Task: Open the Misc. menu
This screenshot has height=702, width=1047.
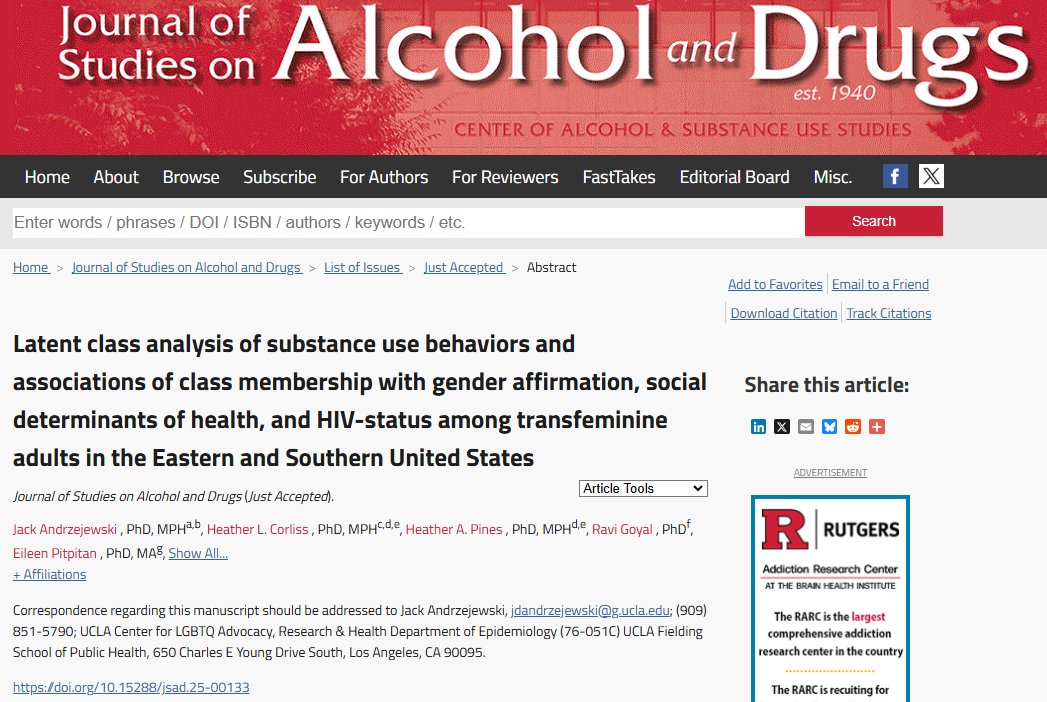Action: pos(833,177)
